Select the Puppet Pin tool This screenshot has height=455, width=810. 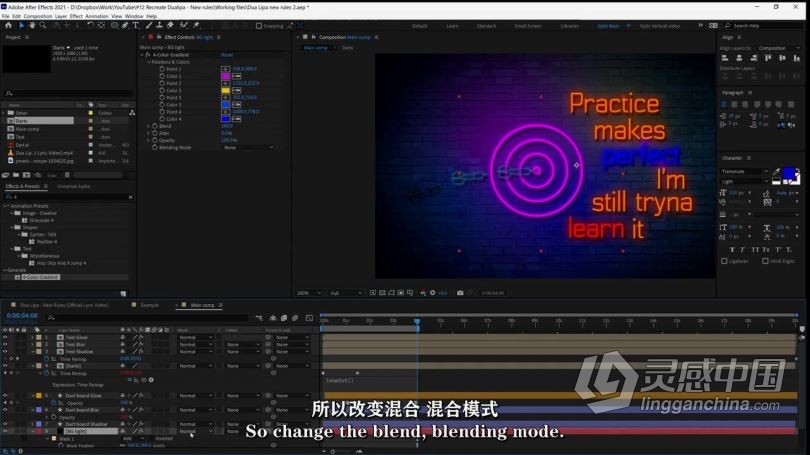point(197,25)
